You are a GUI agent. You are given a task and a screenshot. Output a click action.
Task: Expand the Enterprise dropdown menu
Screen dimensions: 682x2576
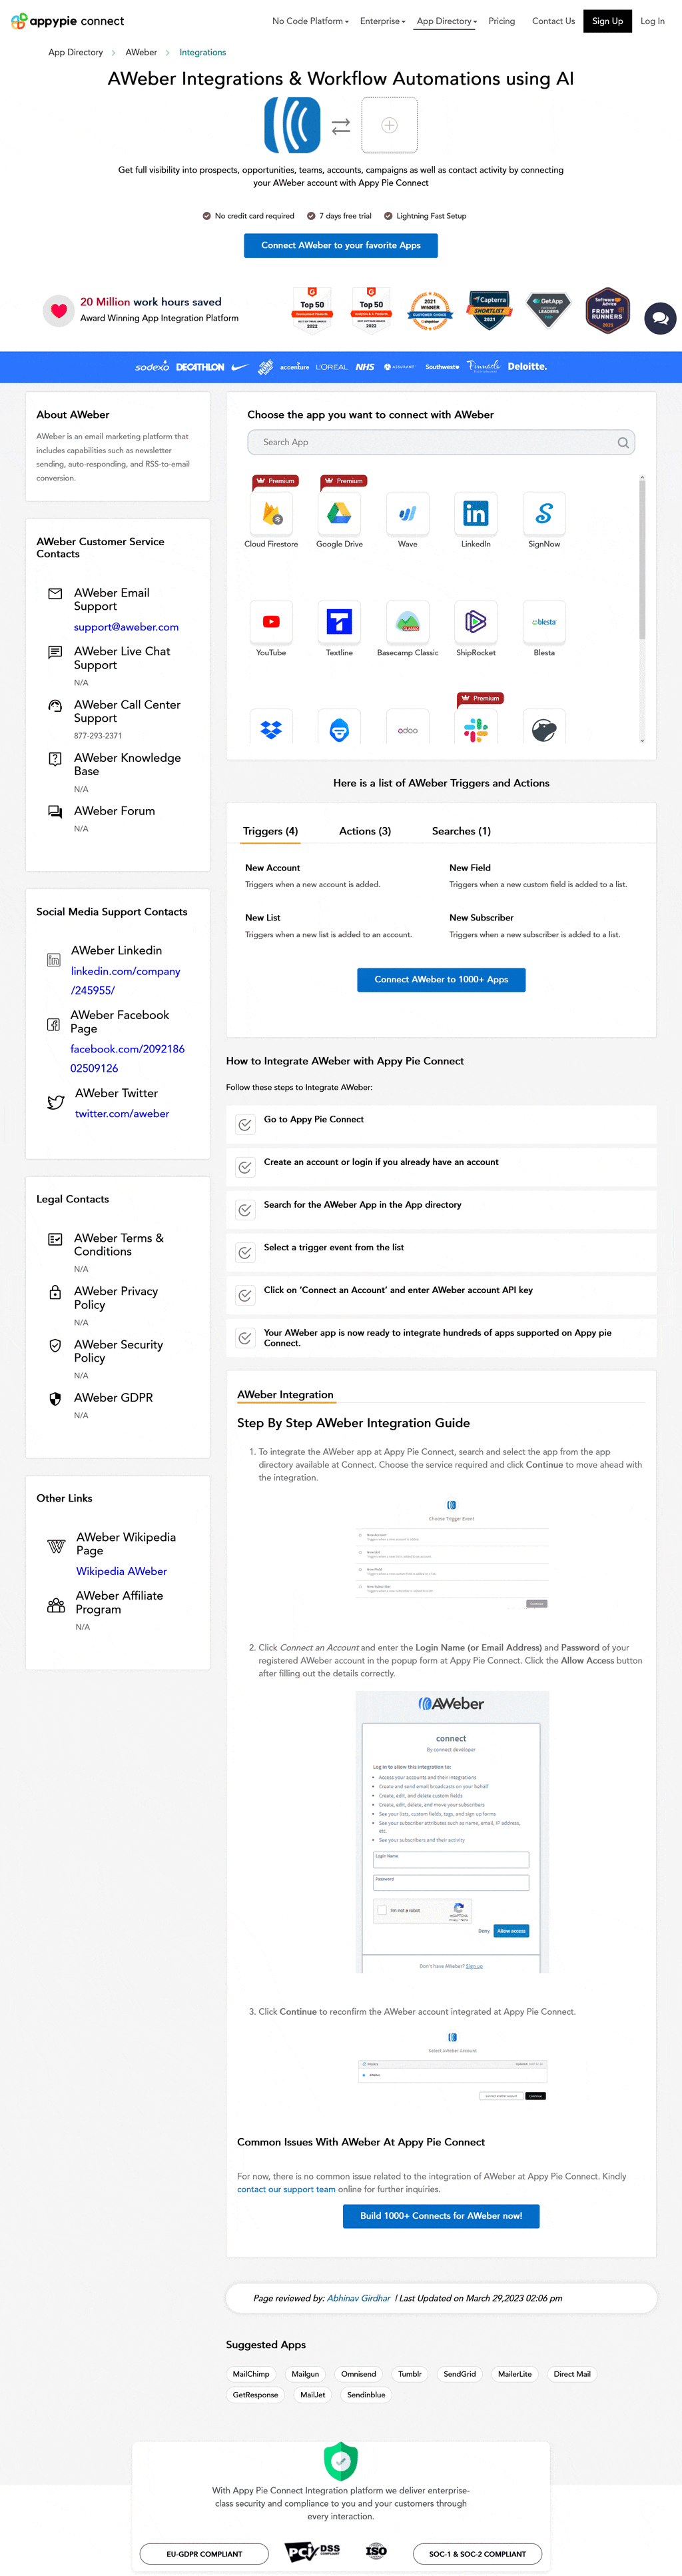point(382,21)
